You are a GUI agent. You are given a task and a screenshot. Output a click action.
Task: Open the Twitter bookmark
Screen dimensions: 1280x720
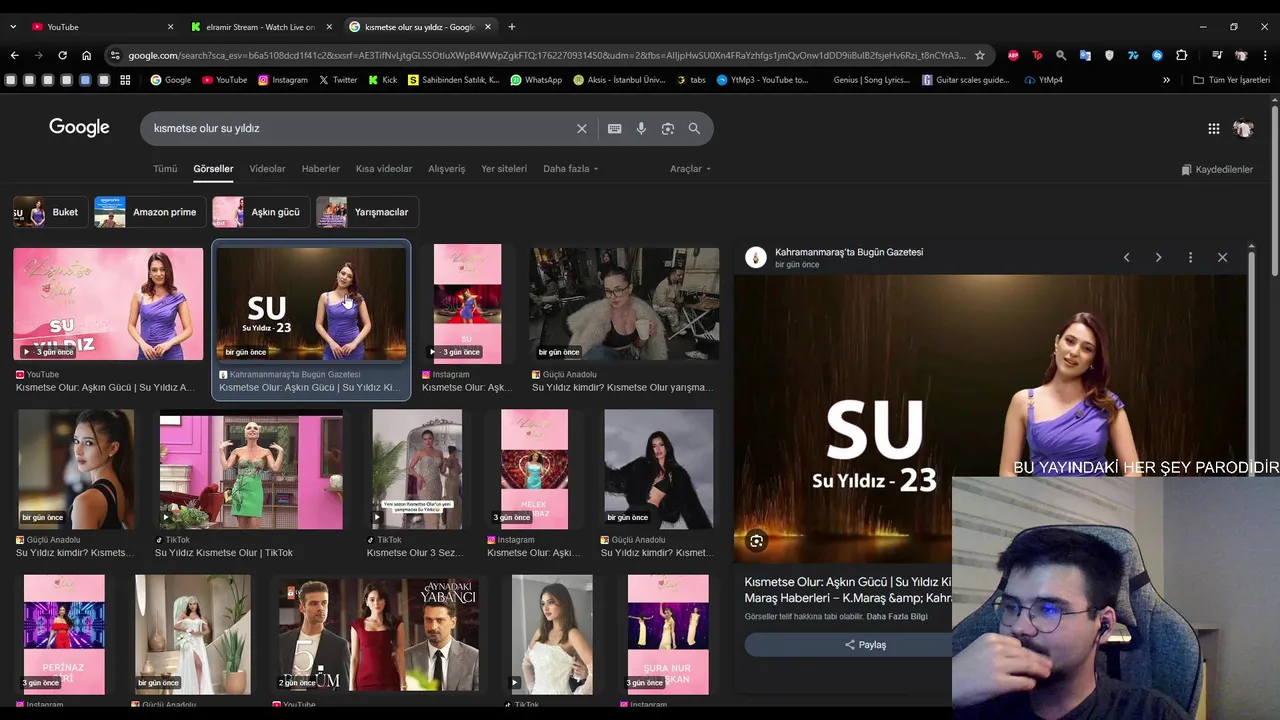coord(338,80)
